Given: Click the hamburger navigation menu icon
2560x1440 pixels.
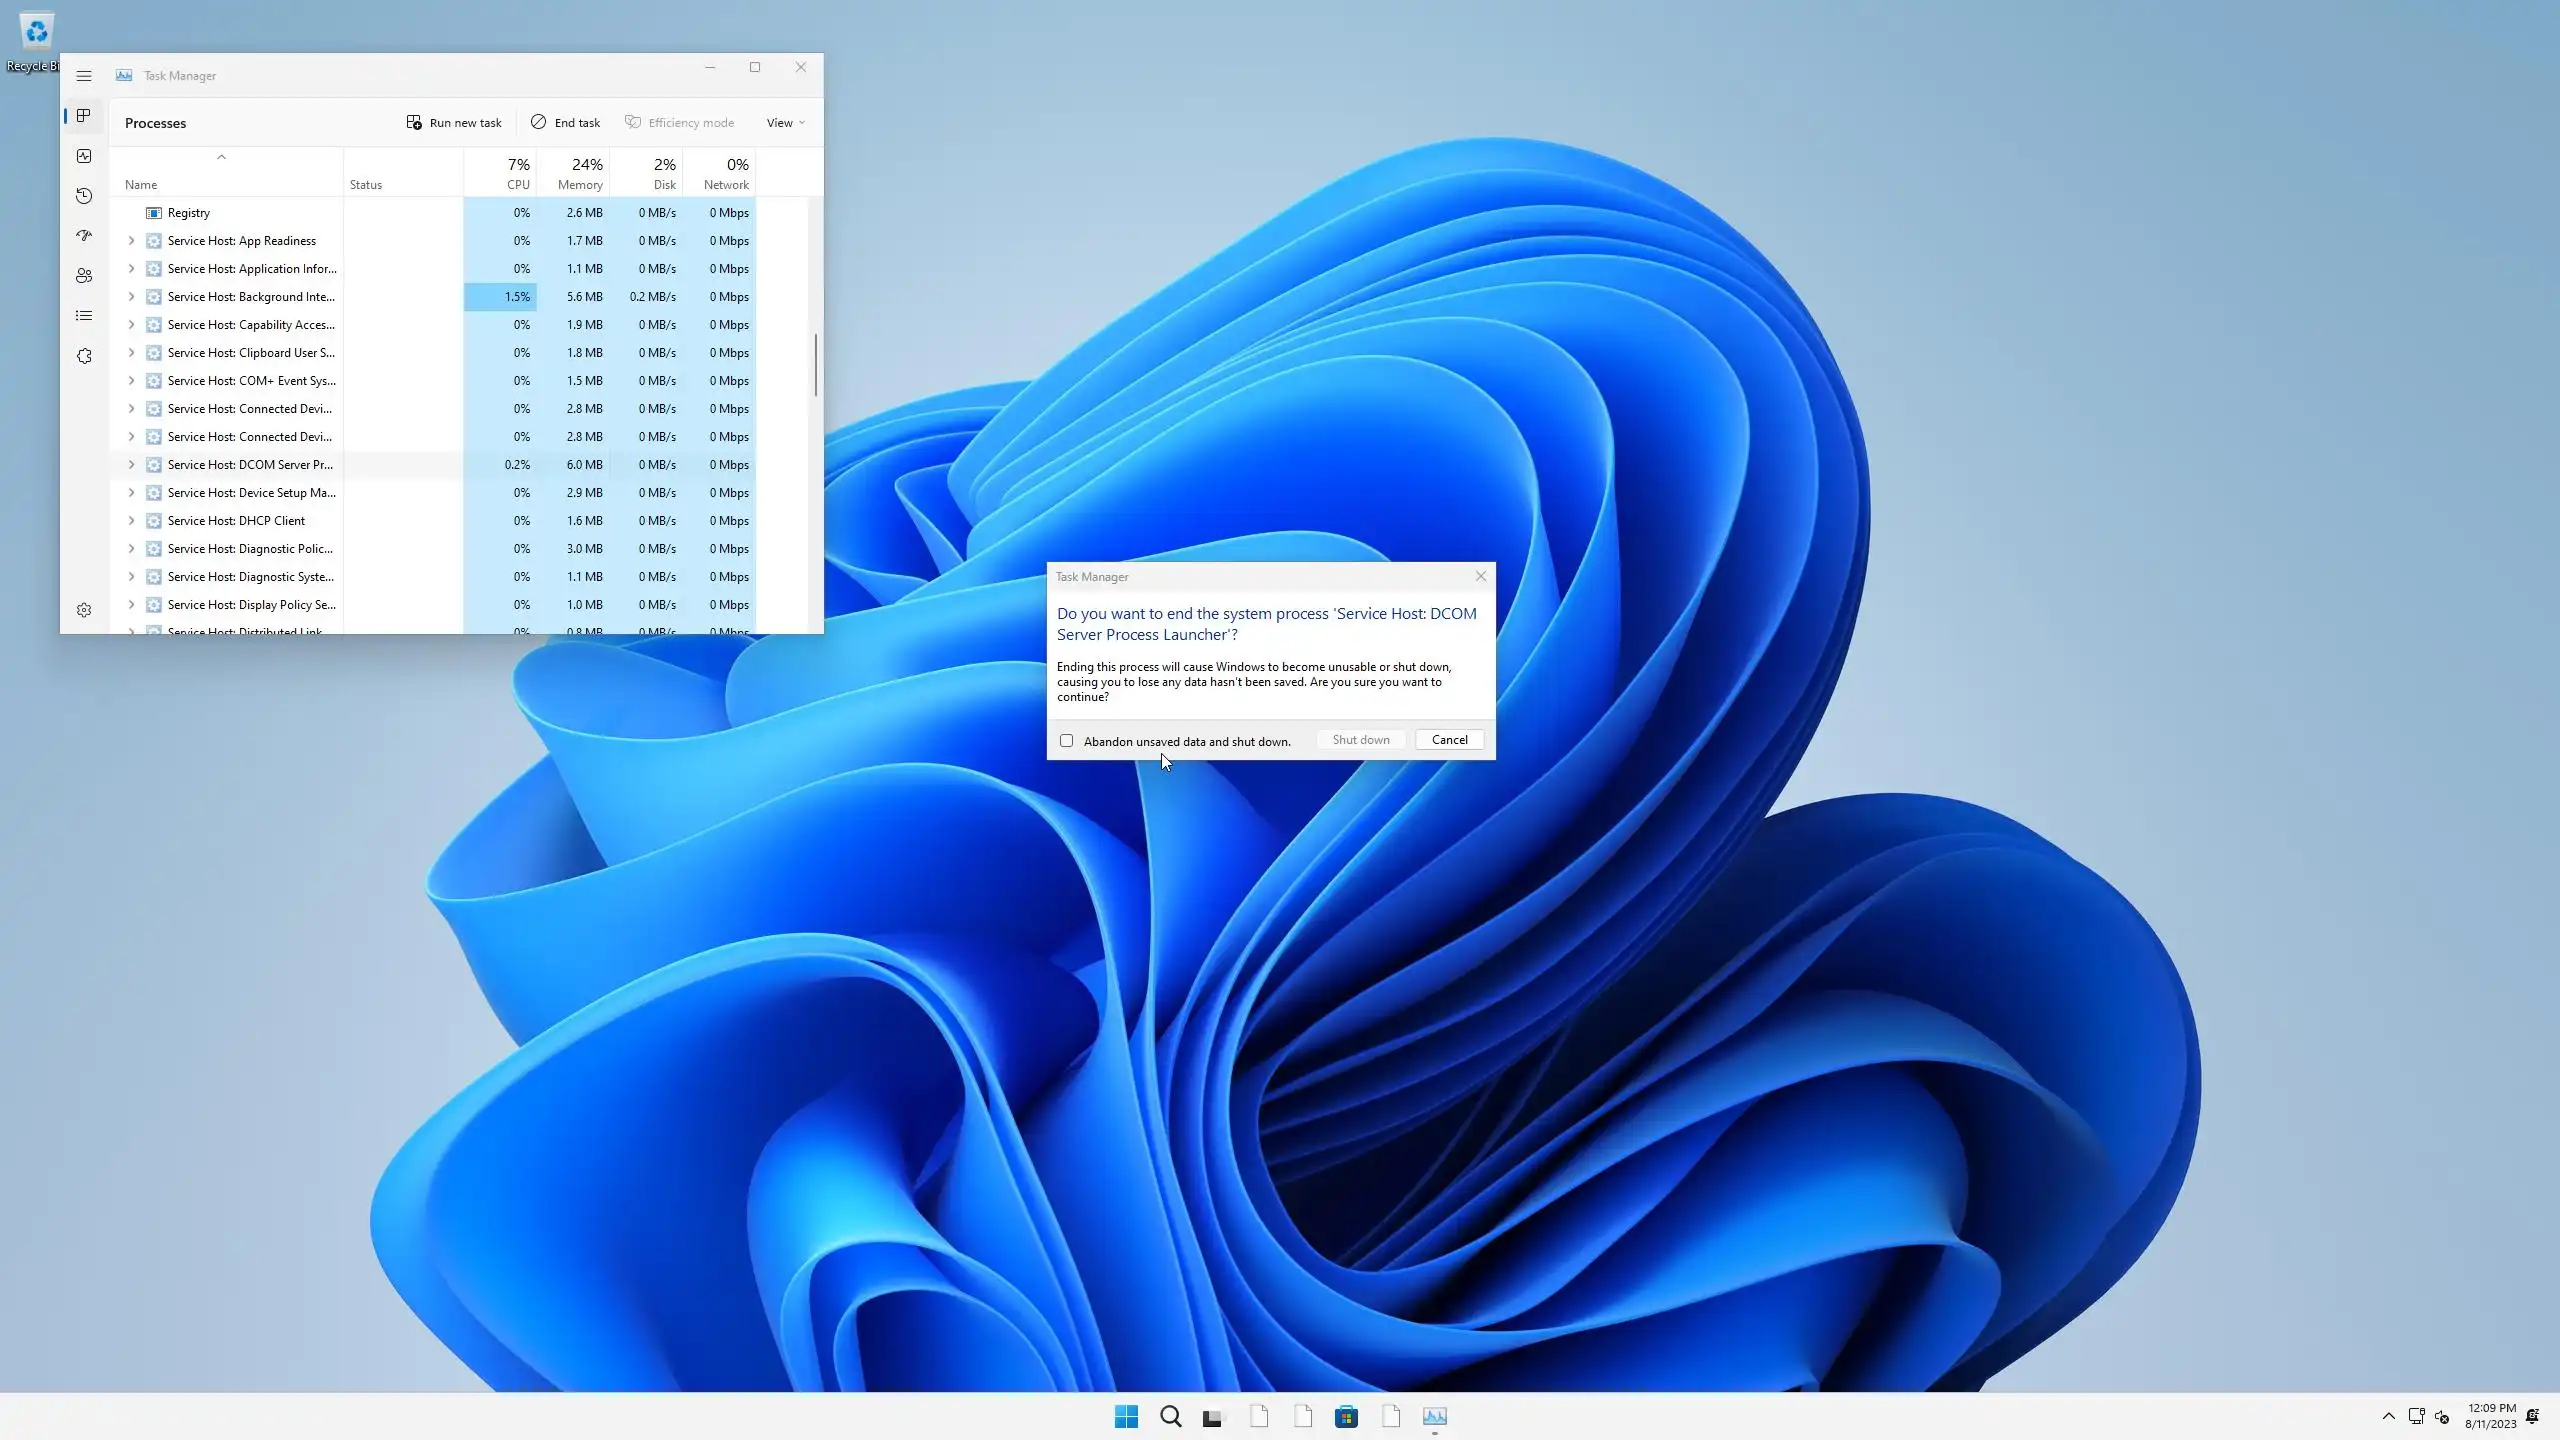Looking at the screenshot, I should [x=84, y=76].
